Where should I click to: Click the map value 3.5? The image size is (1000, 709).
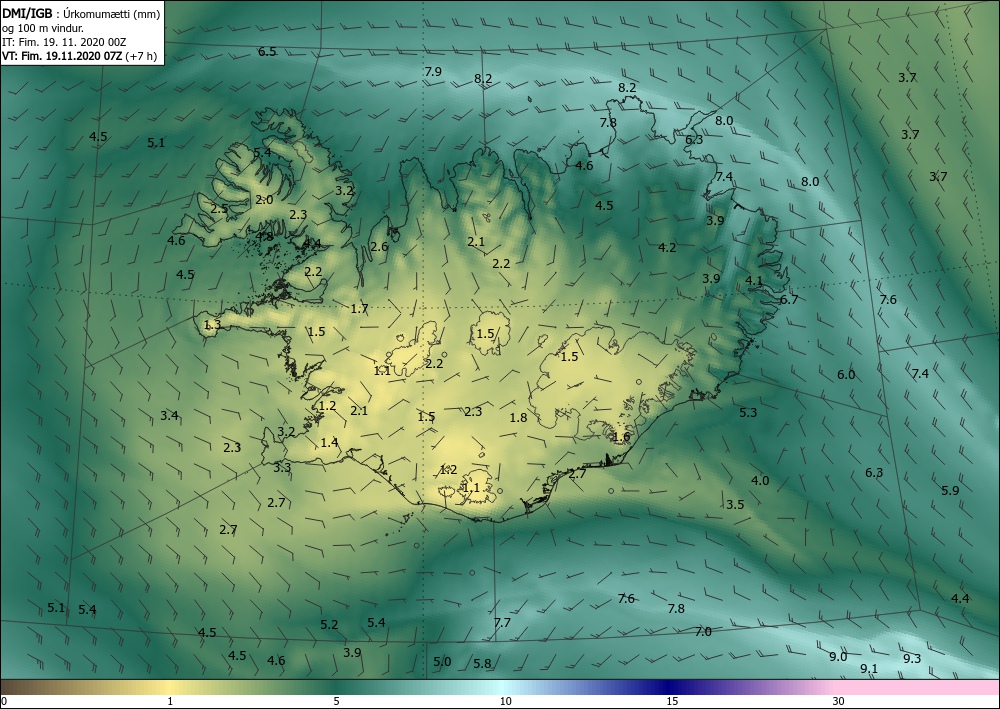pyautogui.click(x=735, y=504)
